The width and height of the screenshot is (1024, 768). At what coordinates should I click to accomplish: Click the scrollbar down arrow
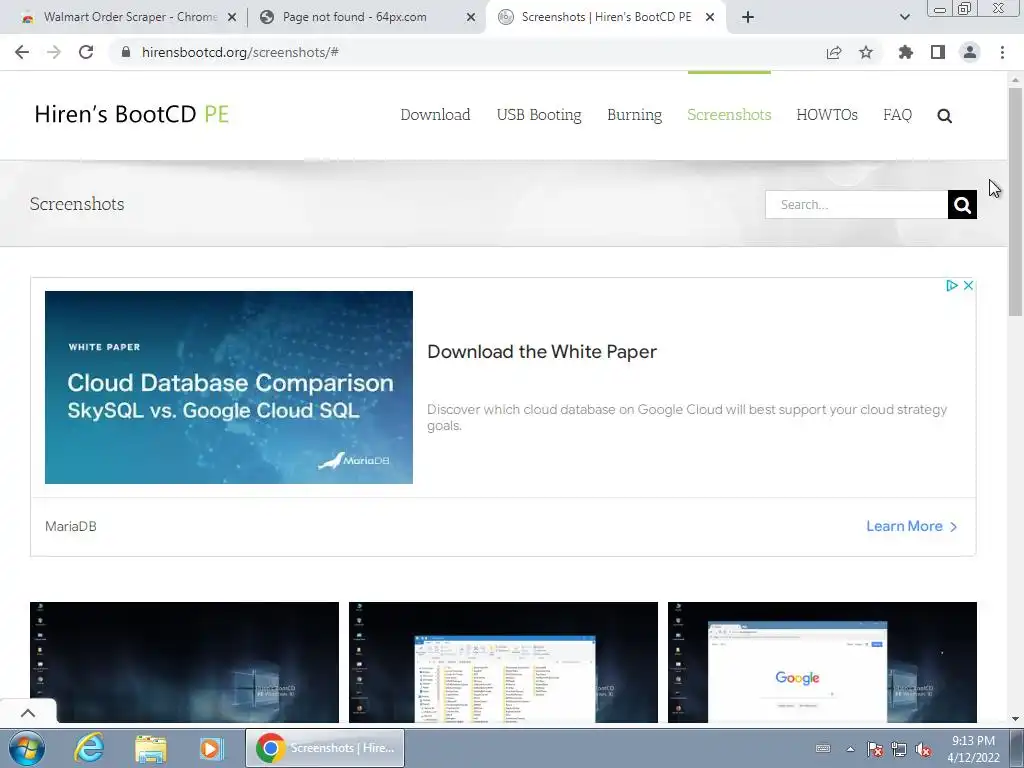coord(1015,719)
